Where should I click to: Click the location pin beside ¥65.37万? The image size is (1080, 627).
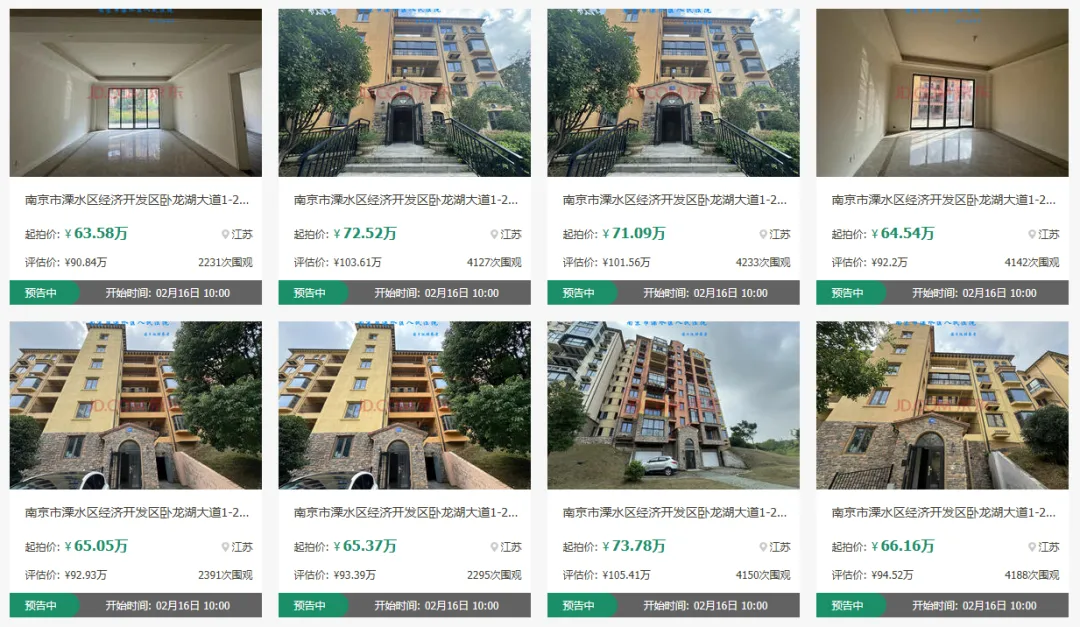pos(494,547)
